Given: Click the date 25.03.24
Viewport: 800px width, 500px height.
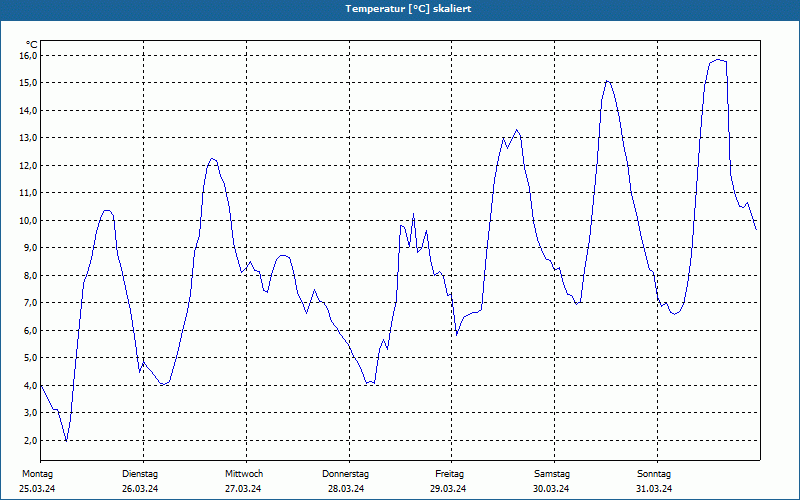Looking at the screenshot, I should pyautogui.click(x=37, y=489).
